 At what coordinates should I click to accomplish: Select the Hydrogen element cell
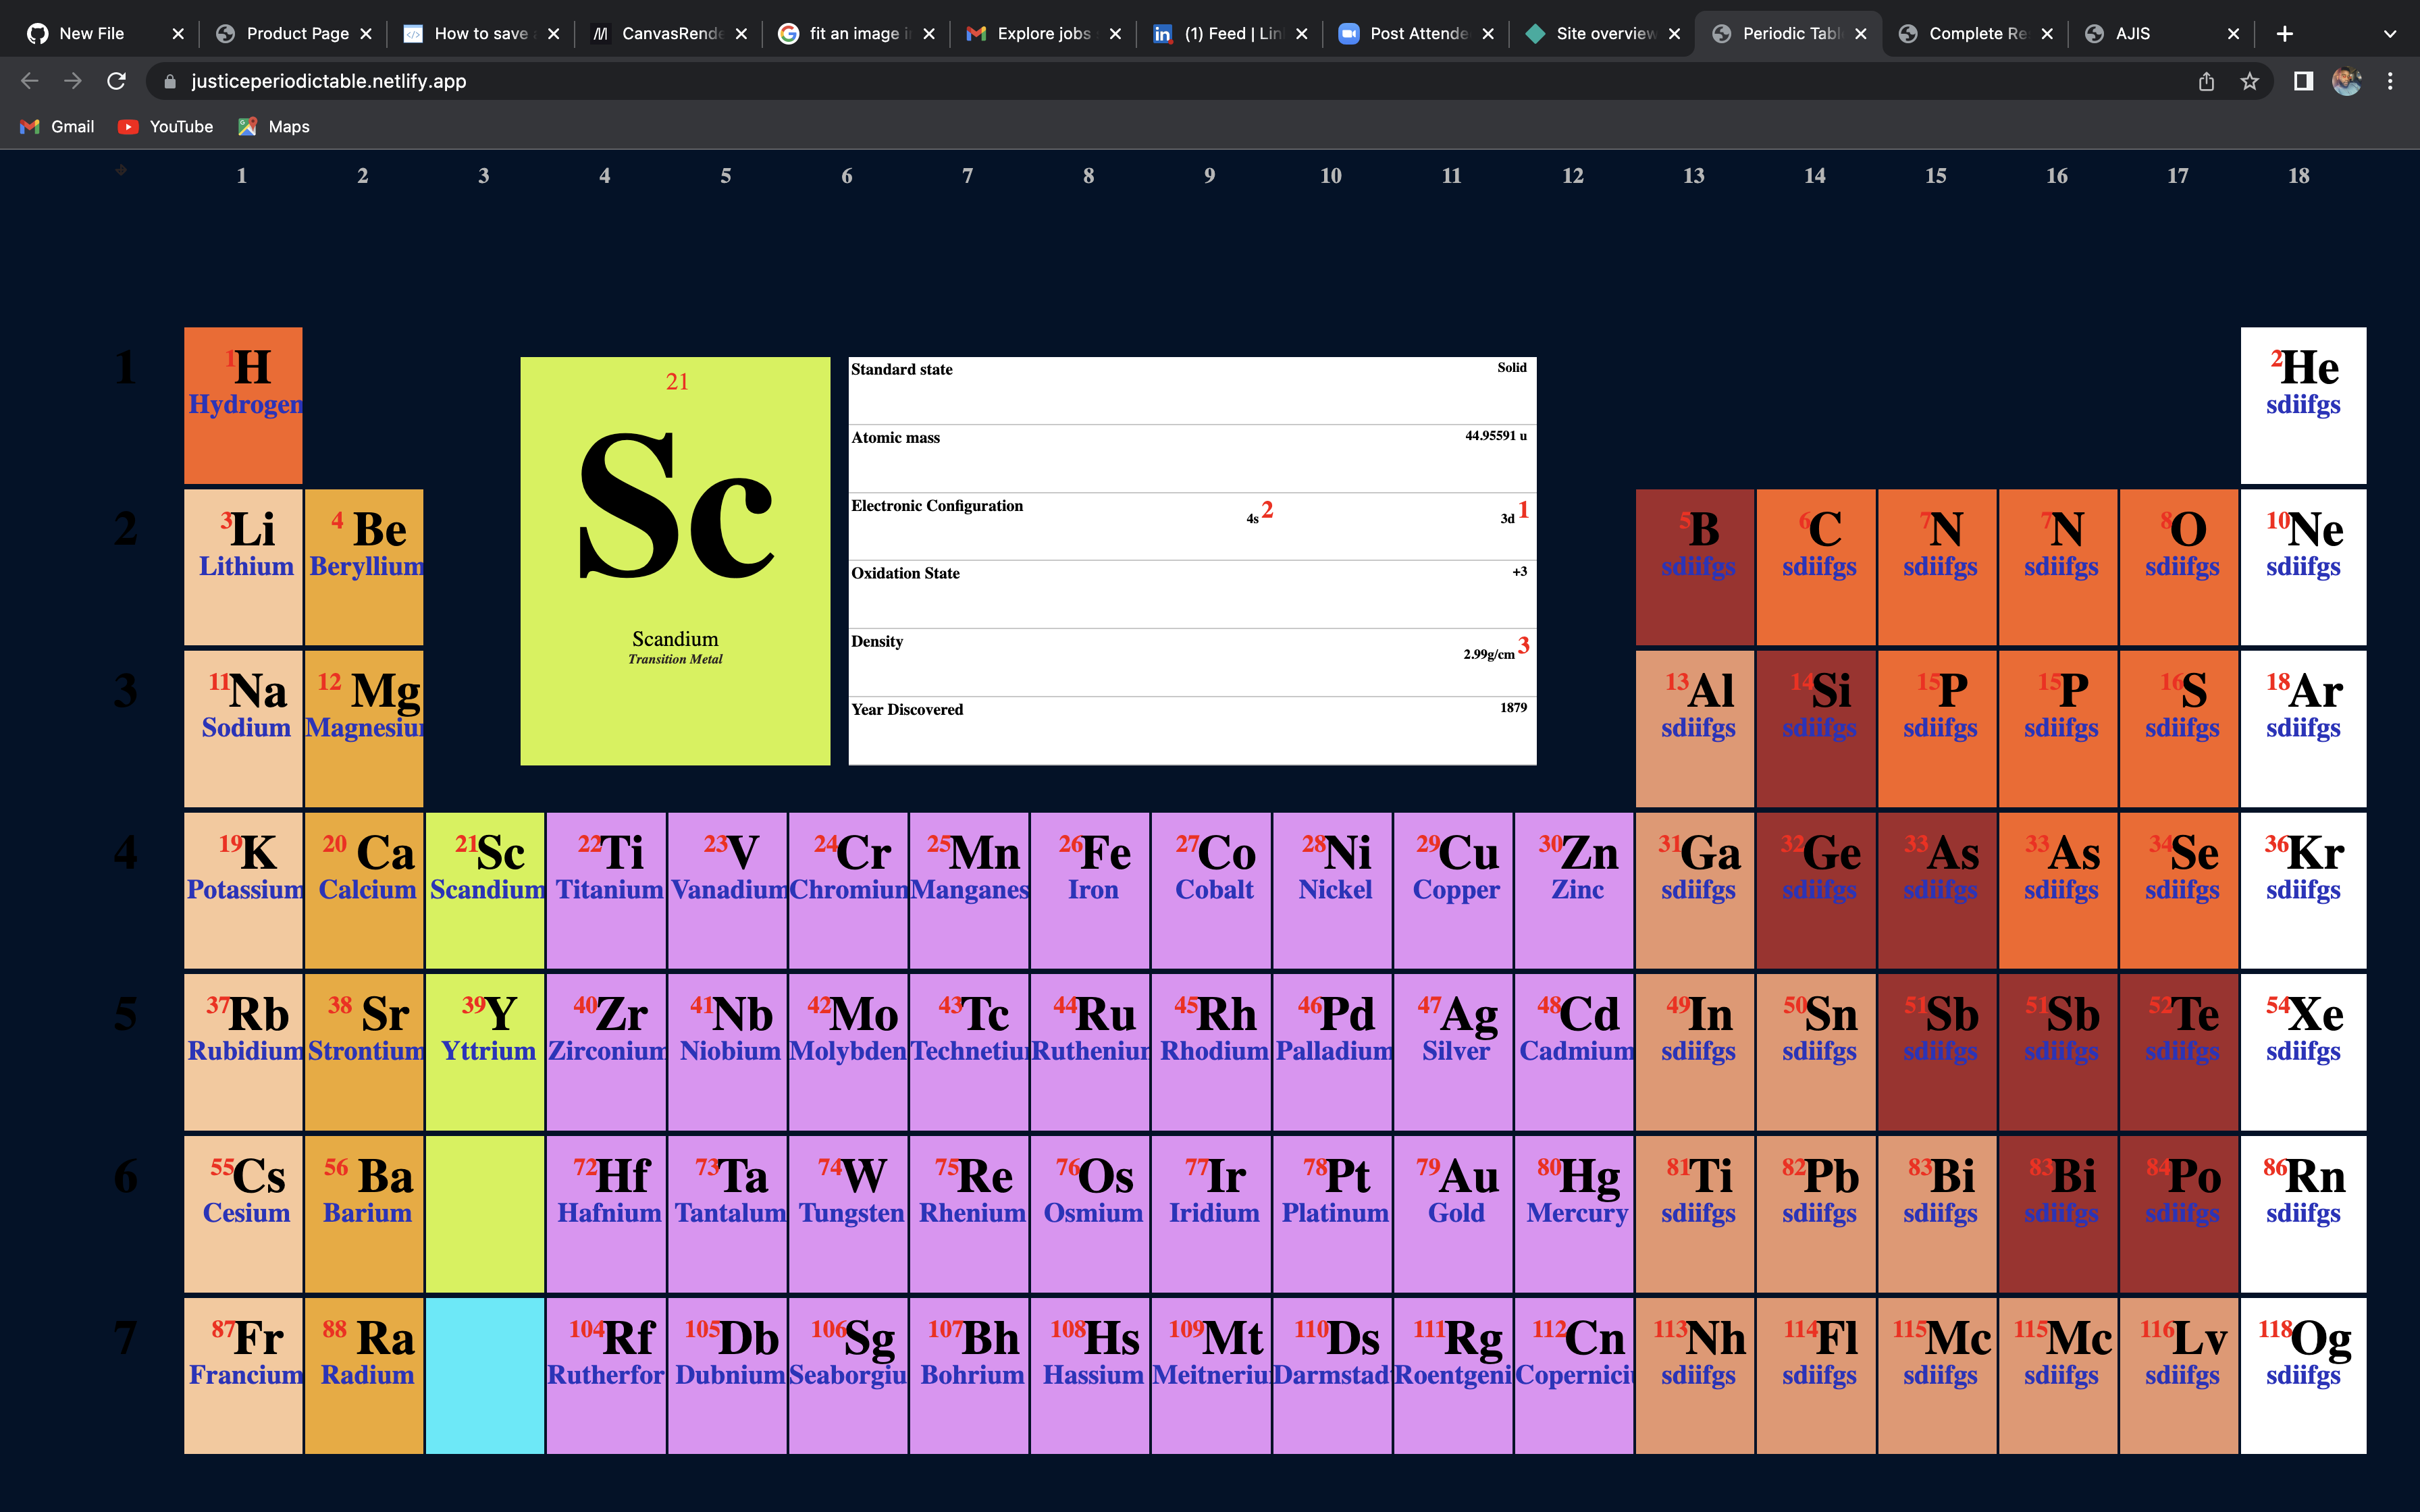(x=243, y=405)
